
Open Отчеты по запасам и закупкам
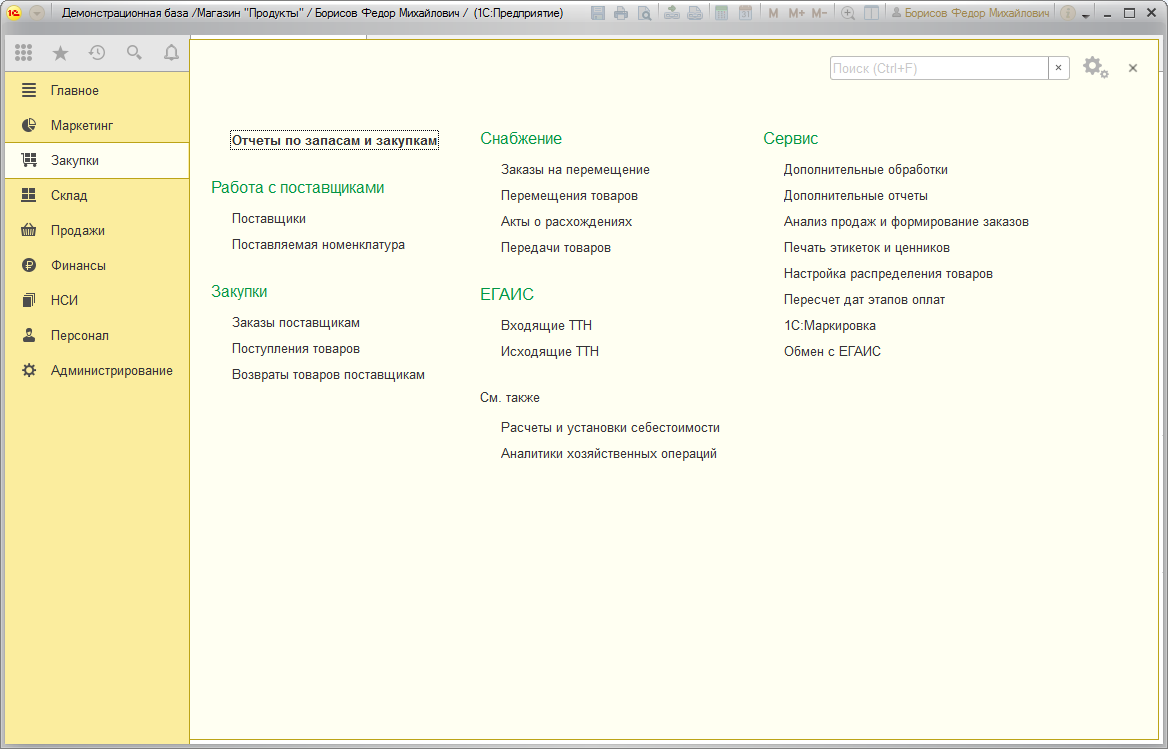(334, 140)
